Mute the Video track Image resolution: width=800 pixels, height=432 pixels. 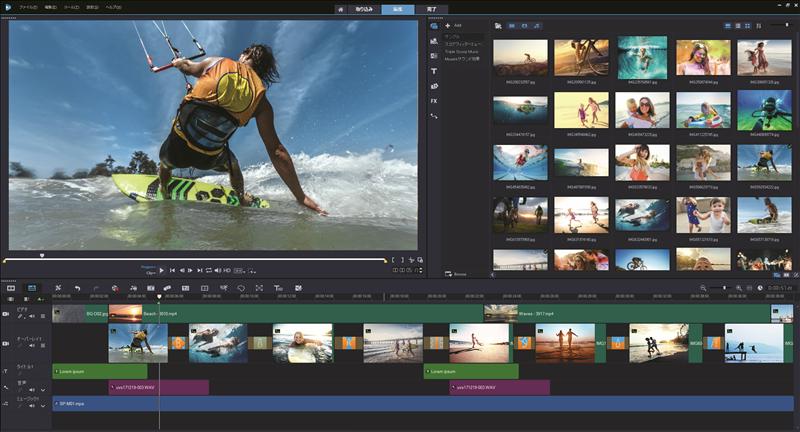pos(32,316)
